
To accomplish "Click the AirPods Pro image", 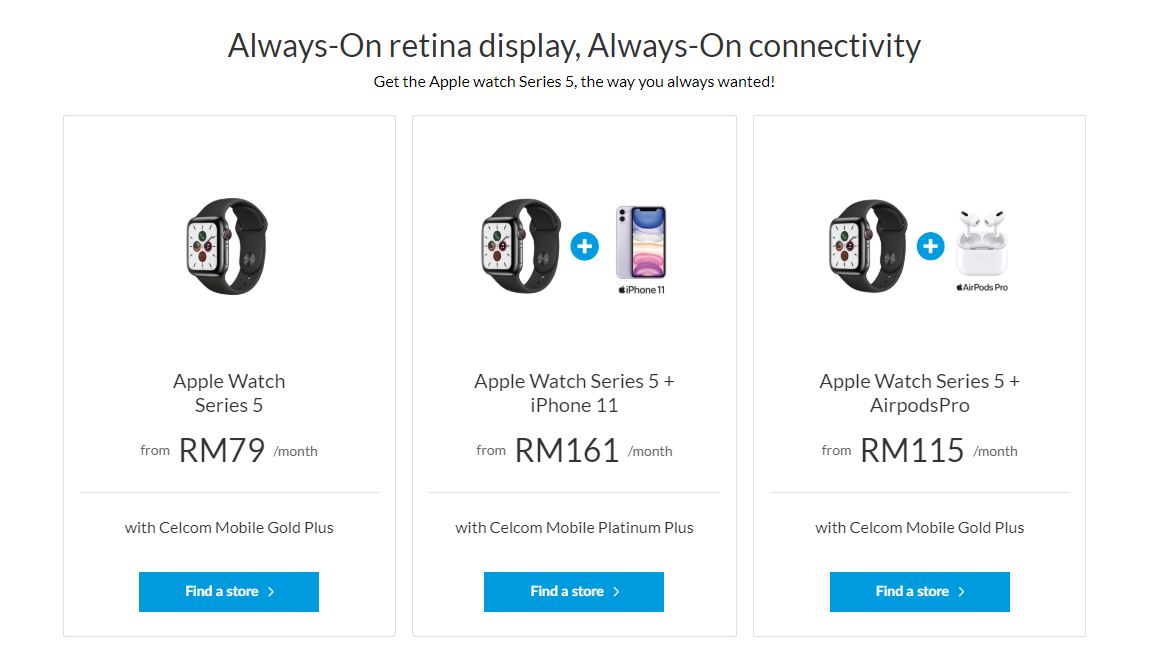I will click(x=982, y=251).
